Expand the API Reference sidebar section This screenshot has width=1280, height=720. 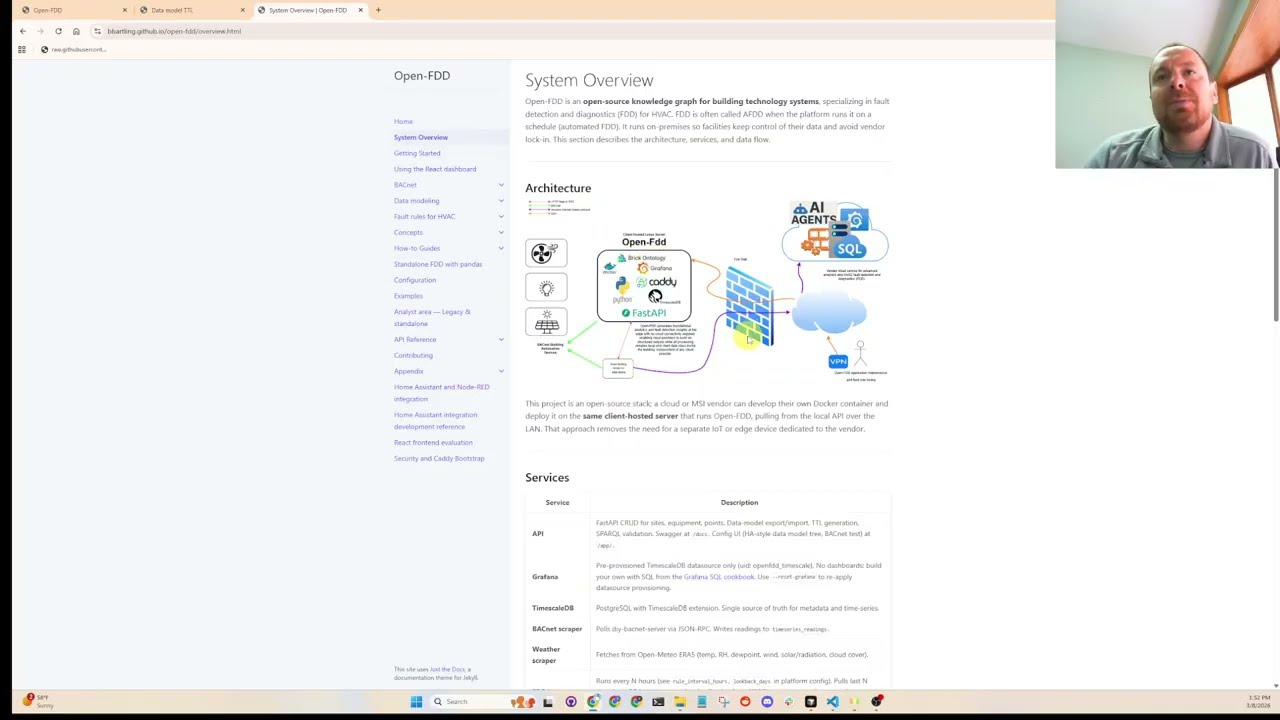501,340
